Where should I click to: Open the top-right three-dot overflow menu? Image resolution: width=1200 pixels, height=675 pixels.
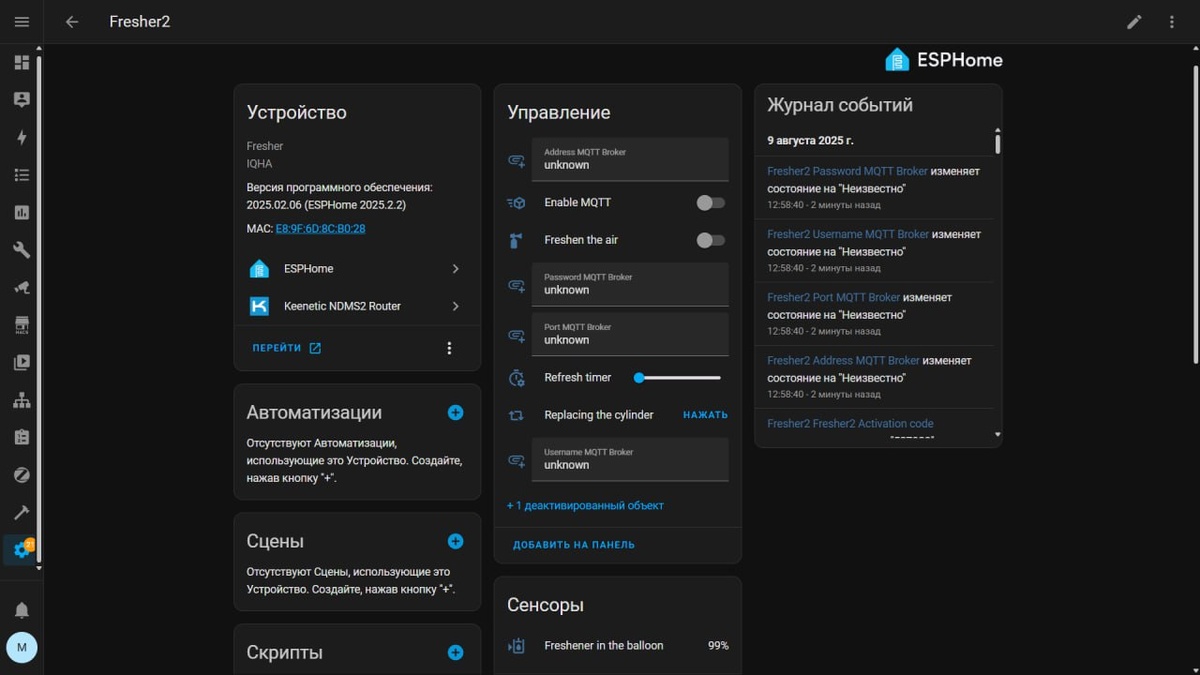[x=1172, y=22]
